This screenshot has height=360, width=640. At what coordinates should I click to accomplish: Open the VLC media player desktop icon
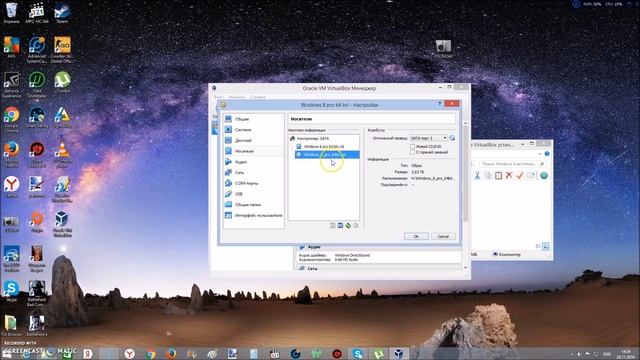(x=62, y=154)
